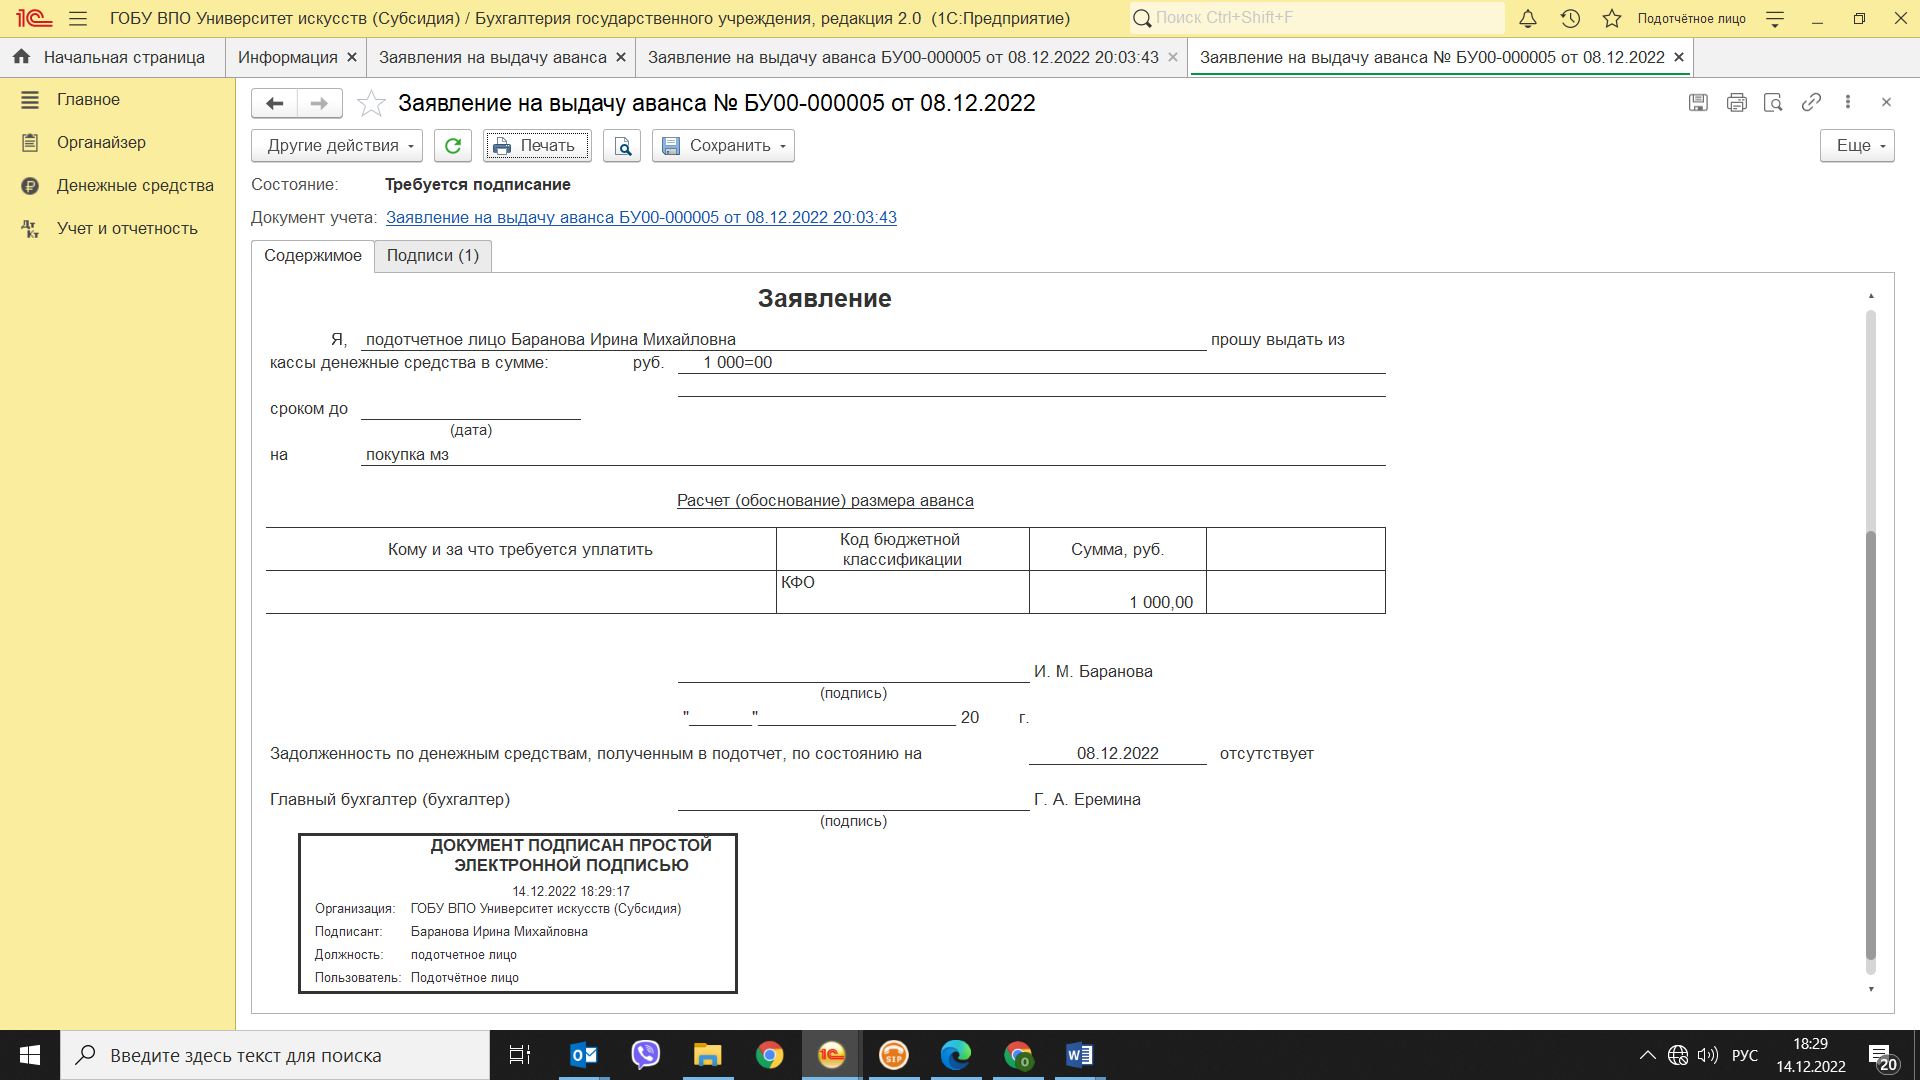This screenshot has width=1920, height=1080.
Task: Open Заявления на выдачу аванса tab
Action: [x=492, y=58]
